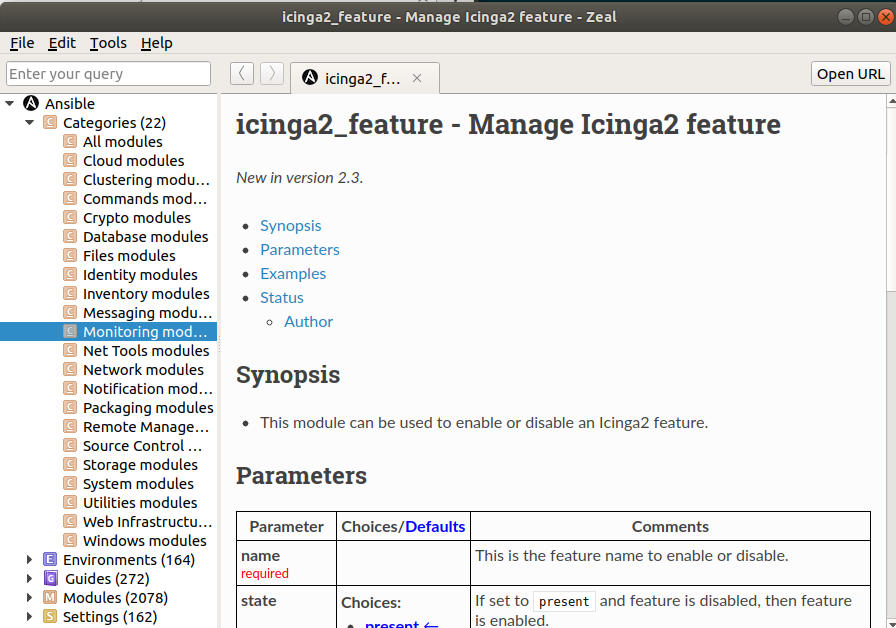Collapse the Ansible docset tree
896x628 pixels.
pos(10,103)
